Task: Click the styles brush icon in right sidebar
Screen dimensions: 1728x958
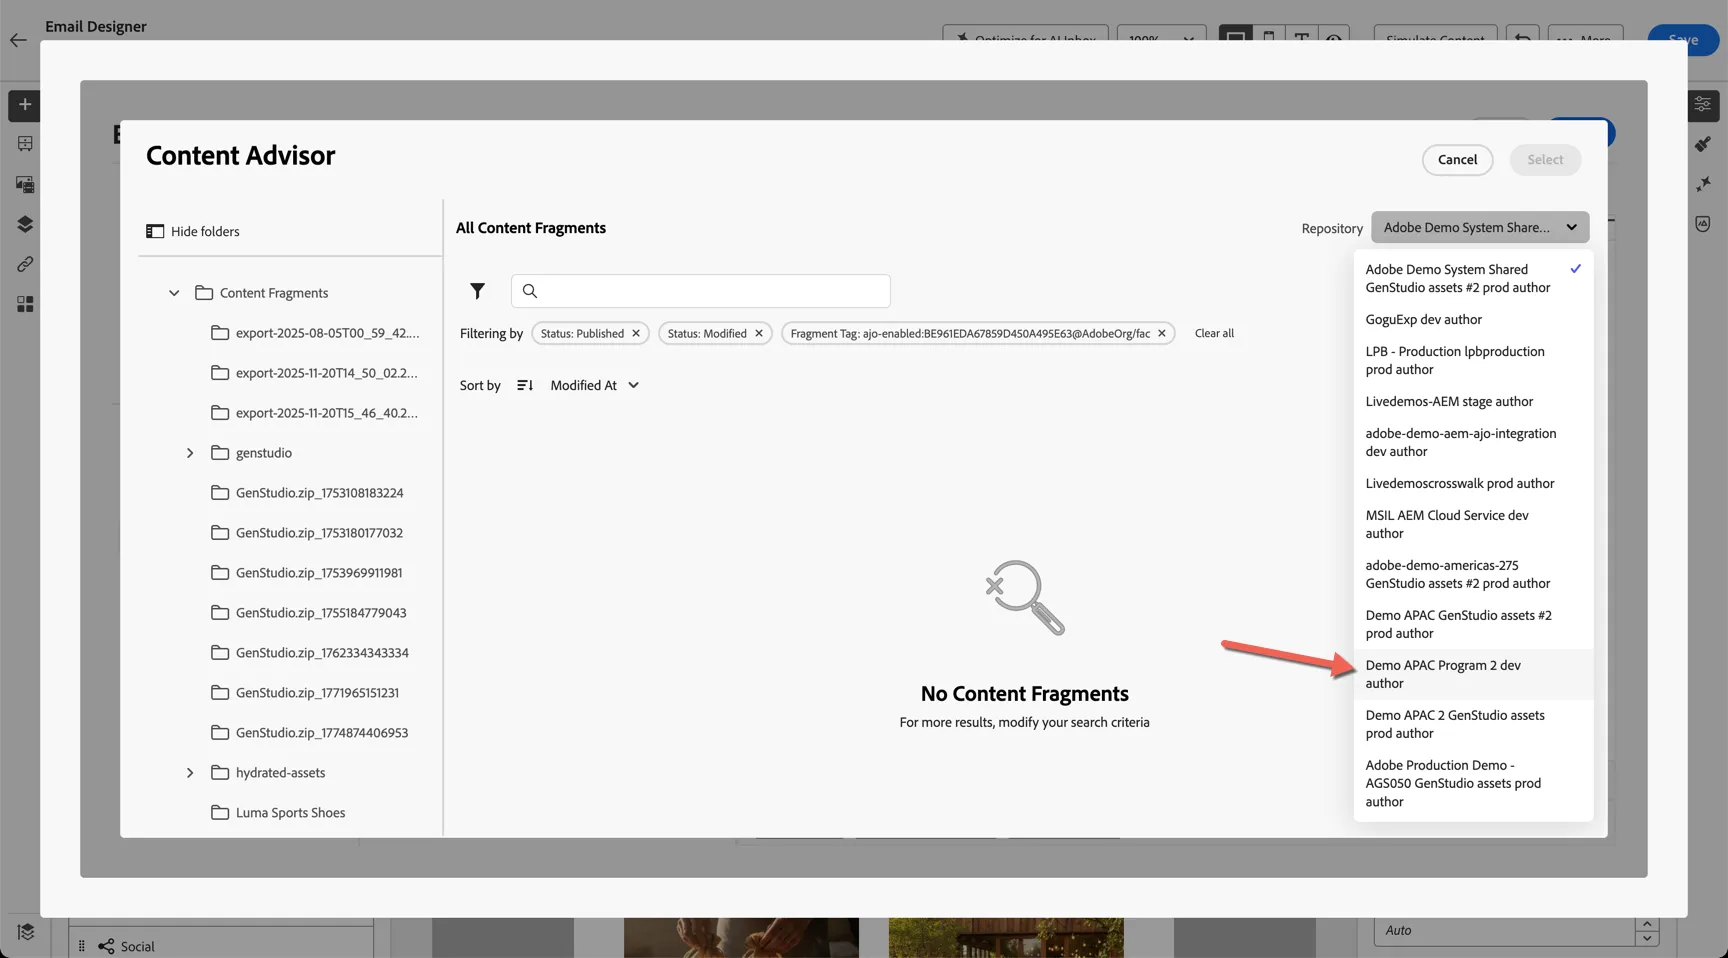Action: tap(1703, 144)
